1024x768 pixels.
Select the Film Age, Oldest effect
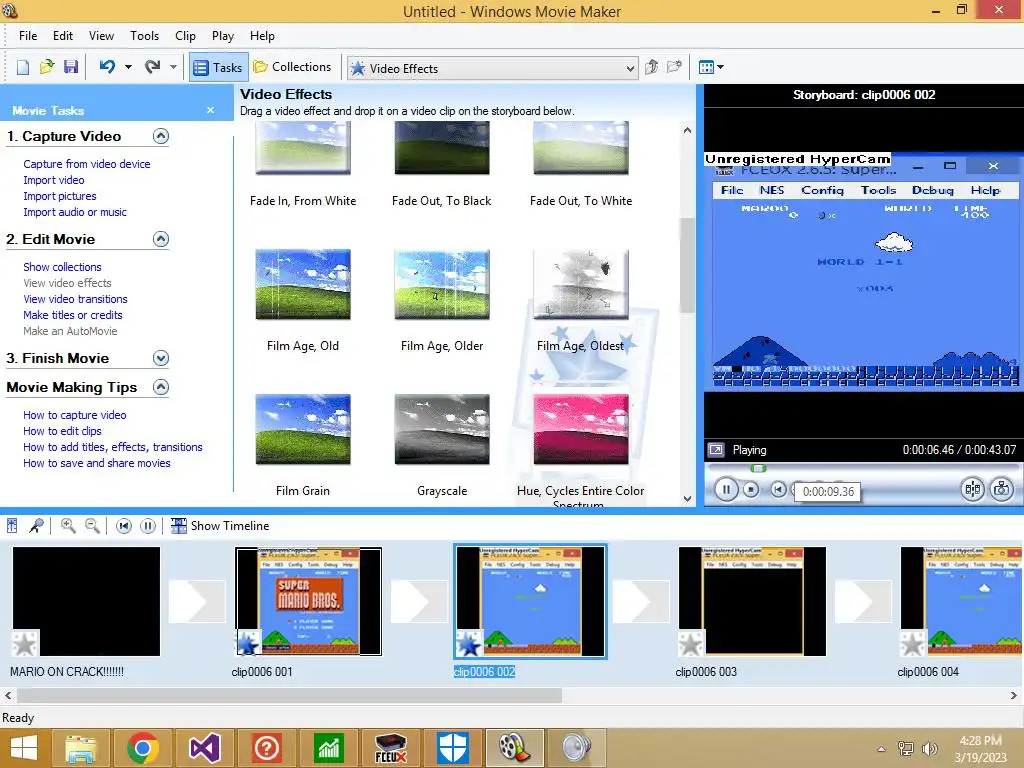pyautogui.click(x=581, y=285)
